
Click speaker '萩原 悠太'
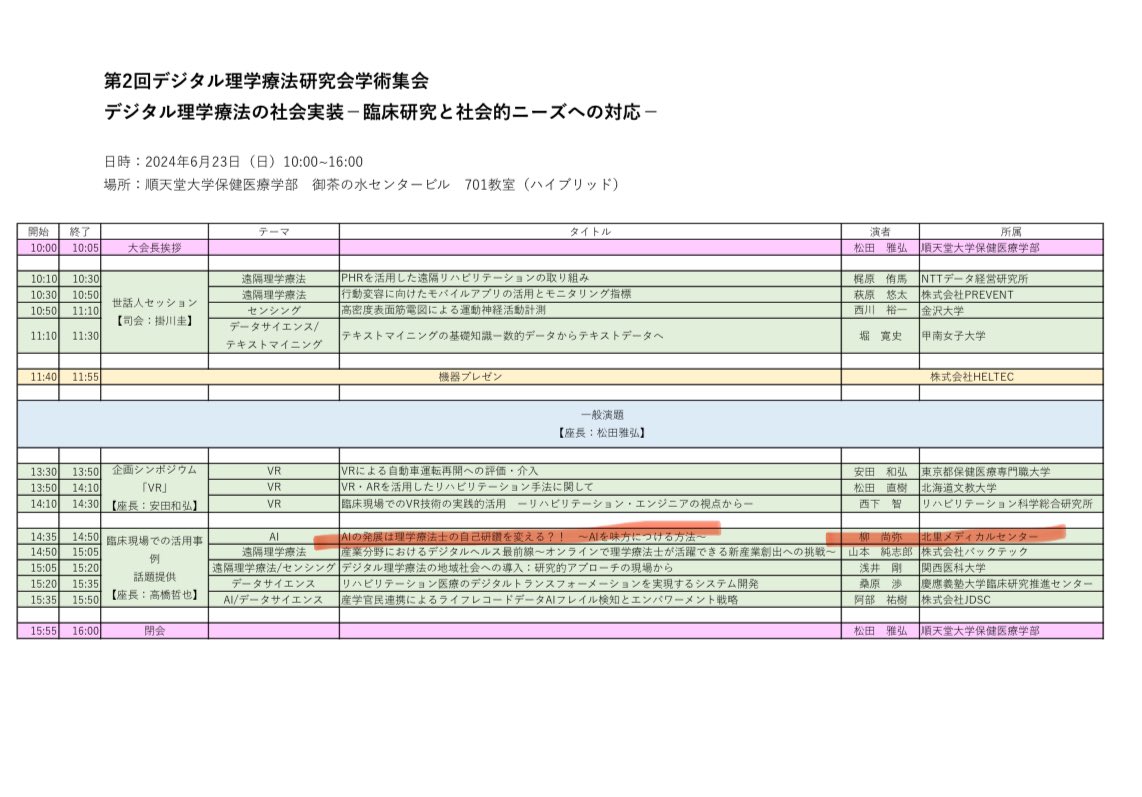(x=880, y=294)
